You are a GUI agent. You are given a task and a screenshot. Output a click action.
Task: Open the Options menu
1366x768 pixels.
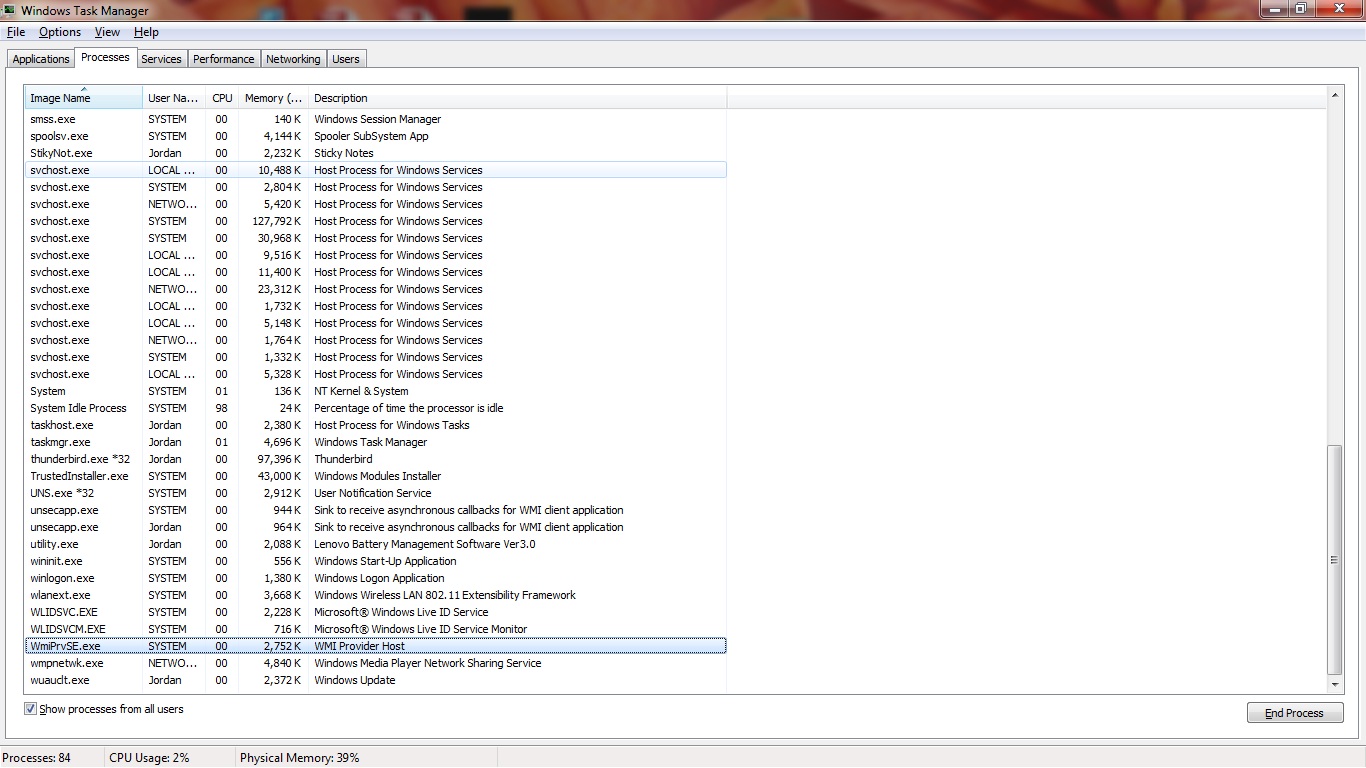coord(60,32)
